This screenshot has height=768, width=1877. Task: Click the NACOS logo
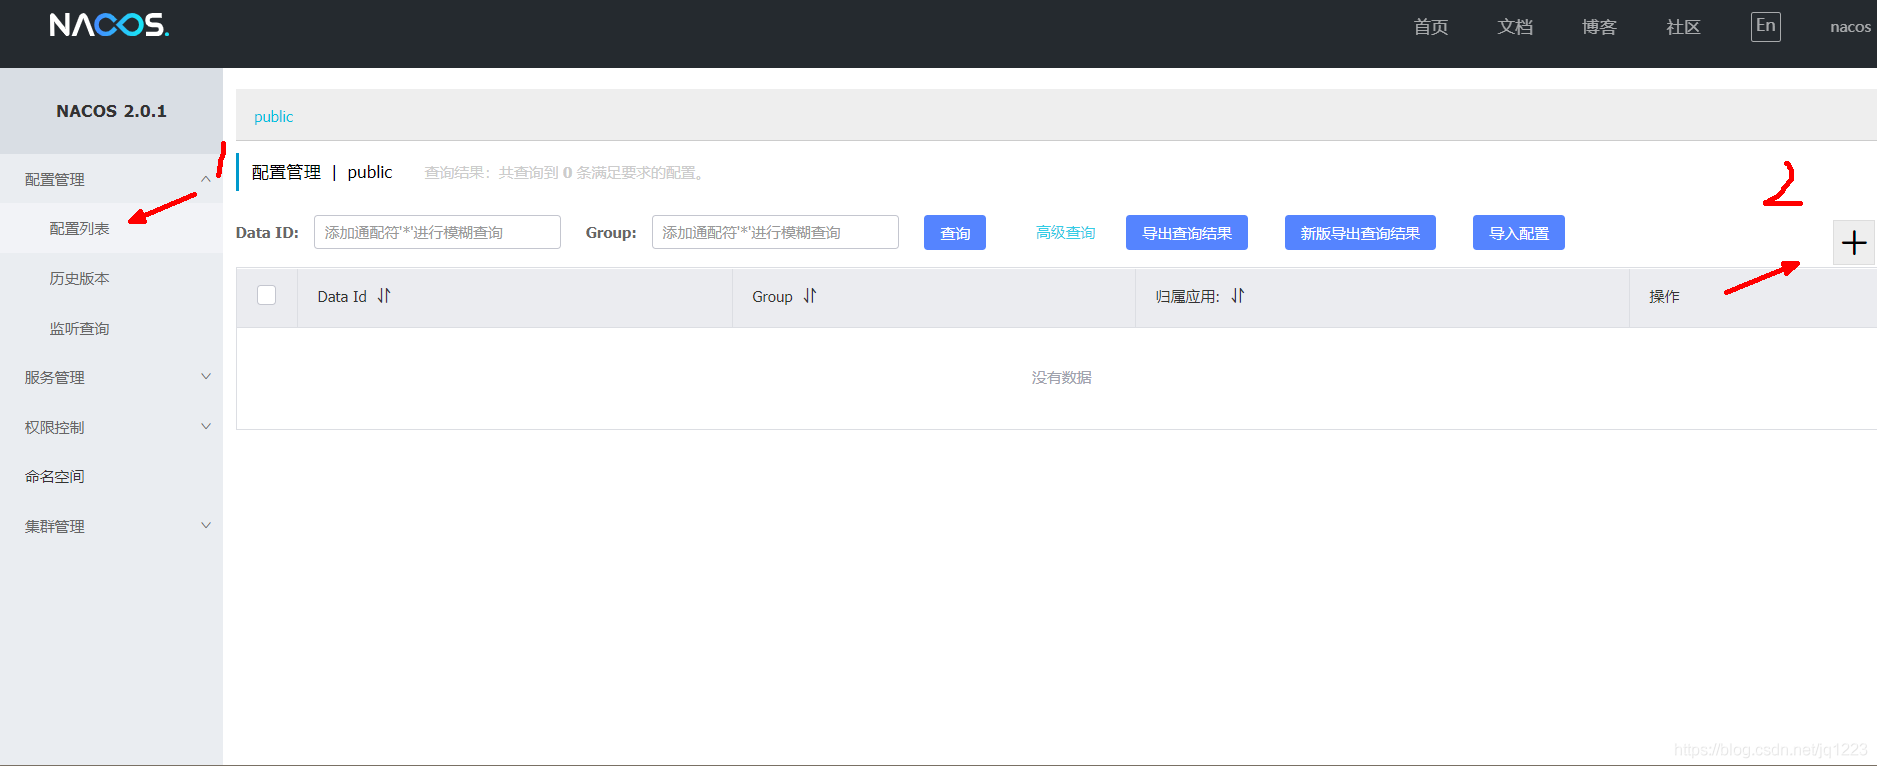tap(109, 24)
